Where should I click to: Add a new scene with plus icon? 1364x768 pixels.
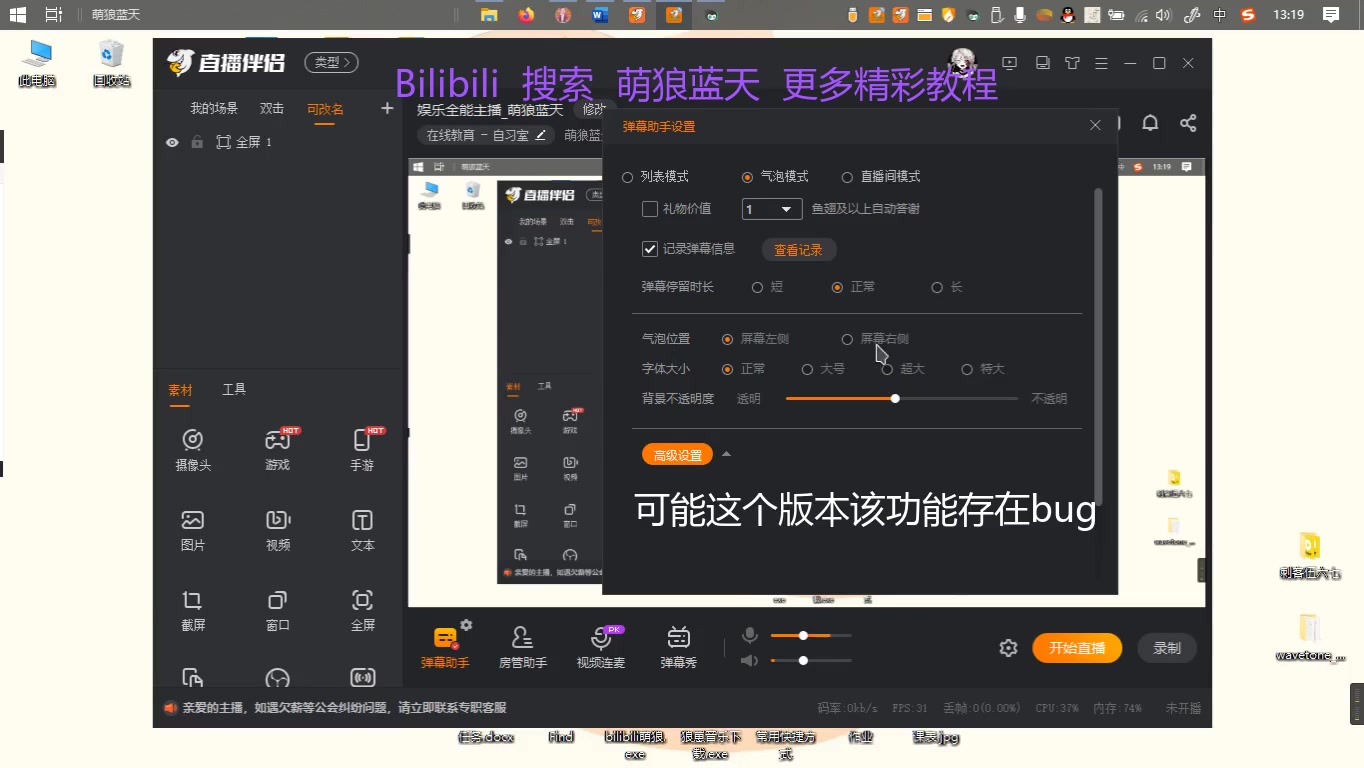[387, 108]
